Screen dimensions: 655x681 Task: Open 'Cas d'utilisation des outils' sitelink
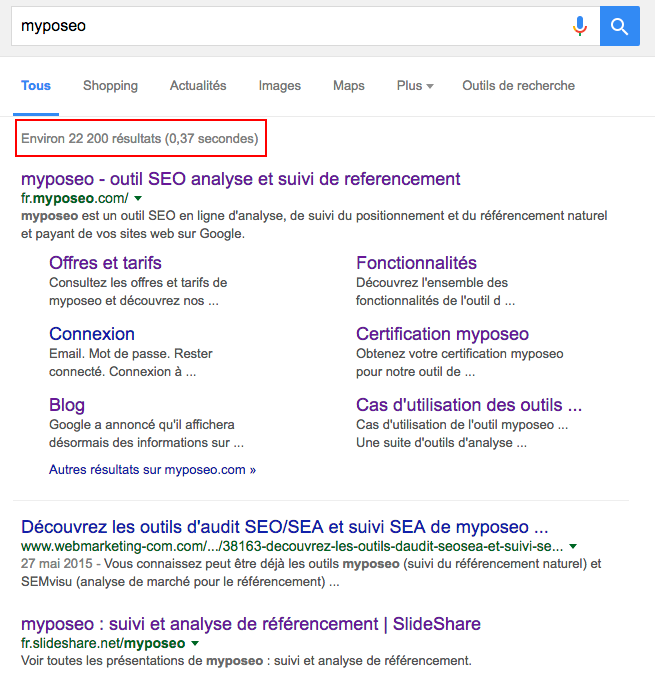click(469, 405)
